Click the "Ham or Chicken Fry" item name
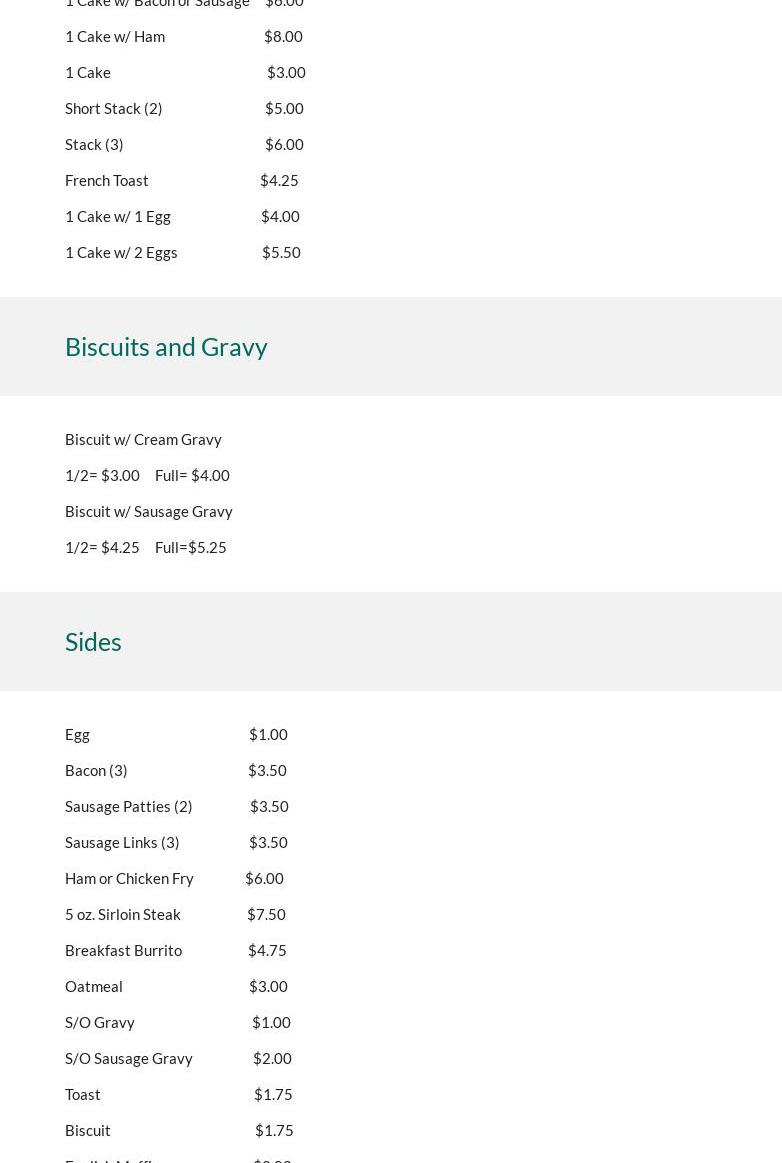 [129, 878]
